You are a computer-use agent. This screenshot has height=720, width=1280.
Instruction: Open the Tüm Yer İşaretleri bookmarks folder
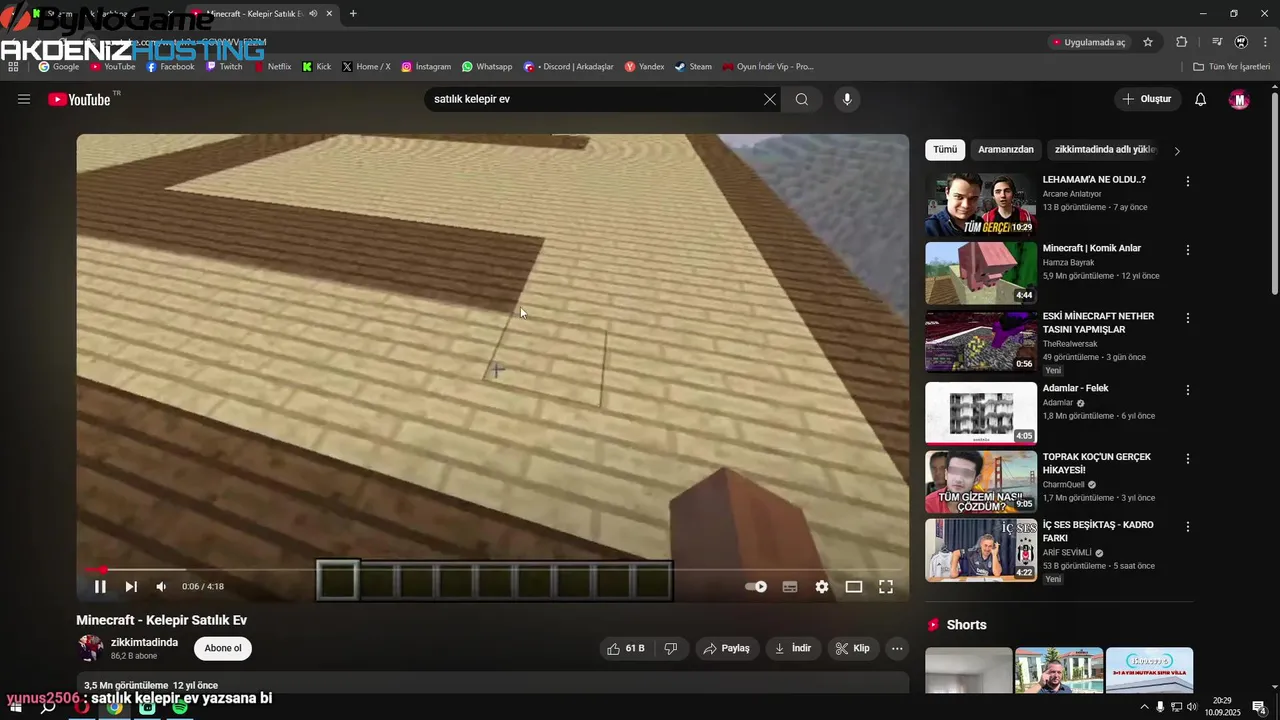tap(1231, 67)
